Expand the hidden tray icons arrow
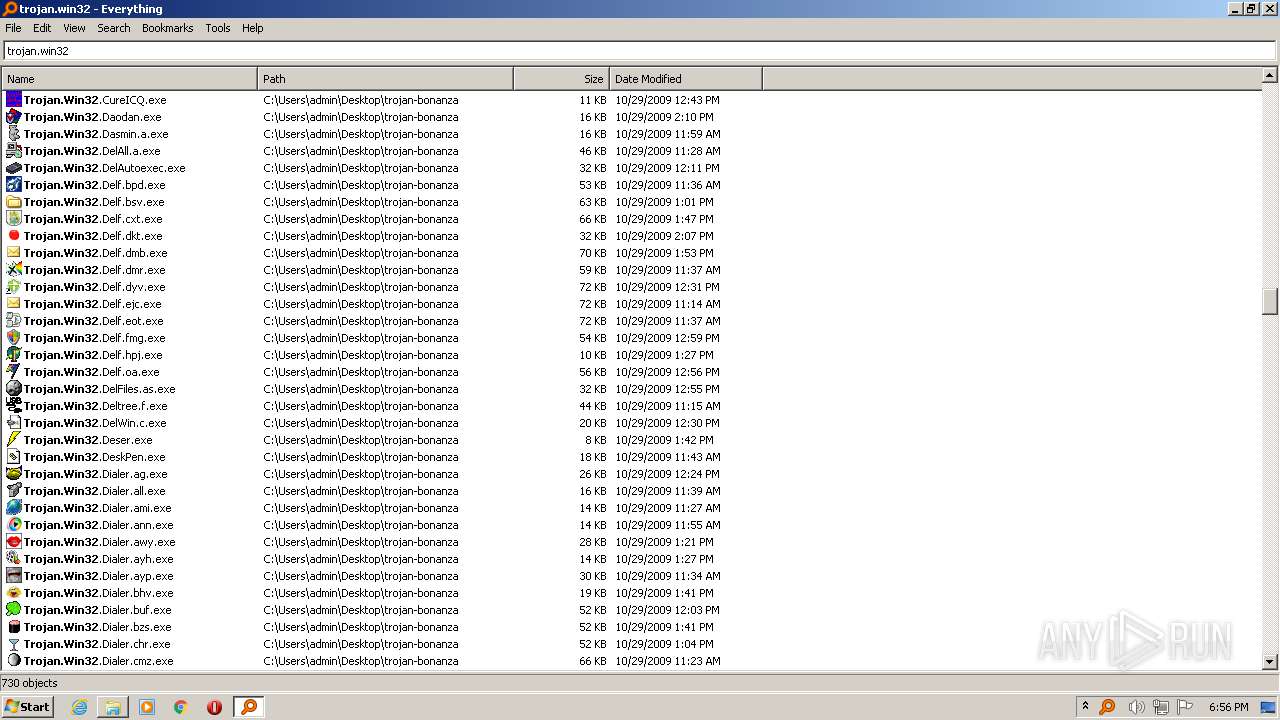 click(1085, 707)
